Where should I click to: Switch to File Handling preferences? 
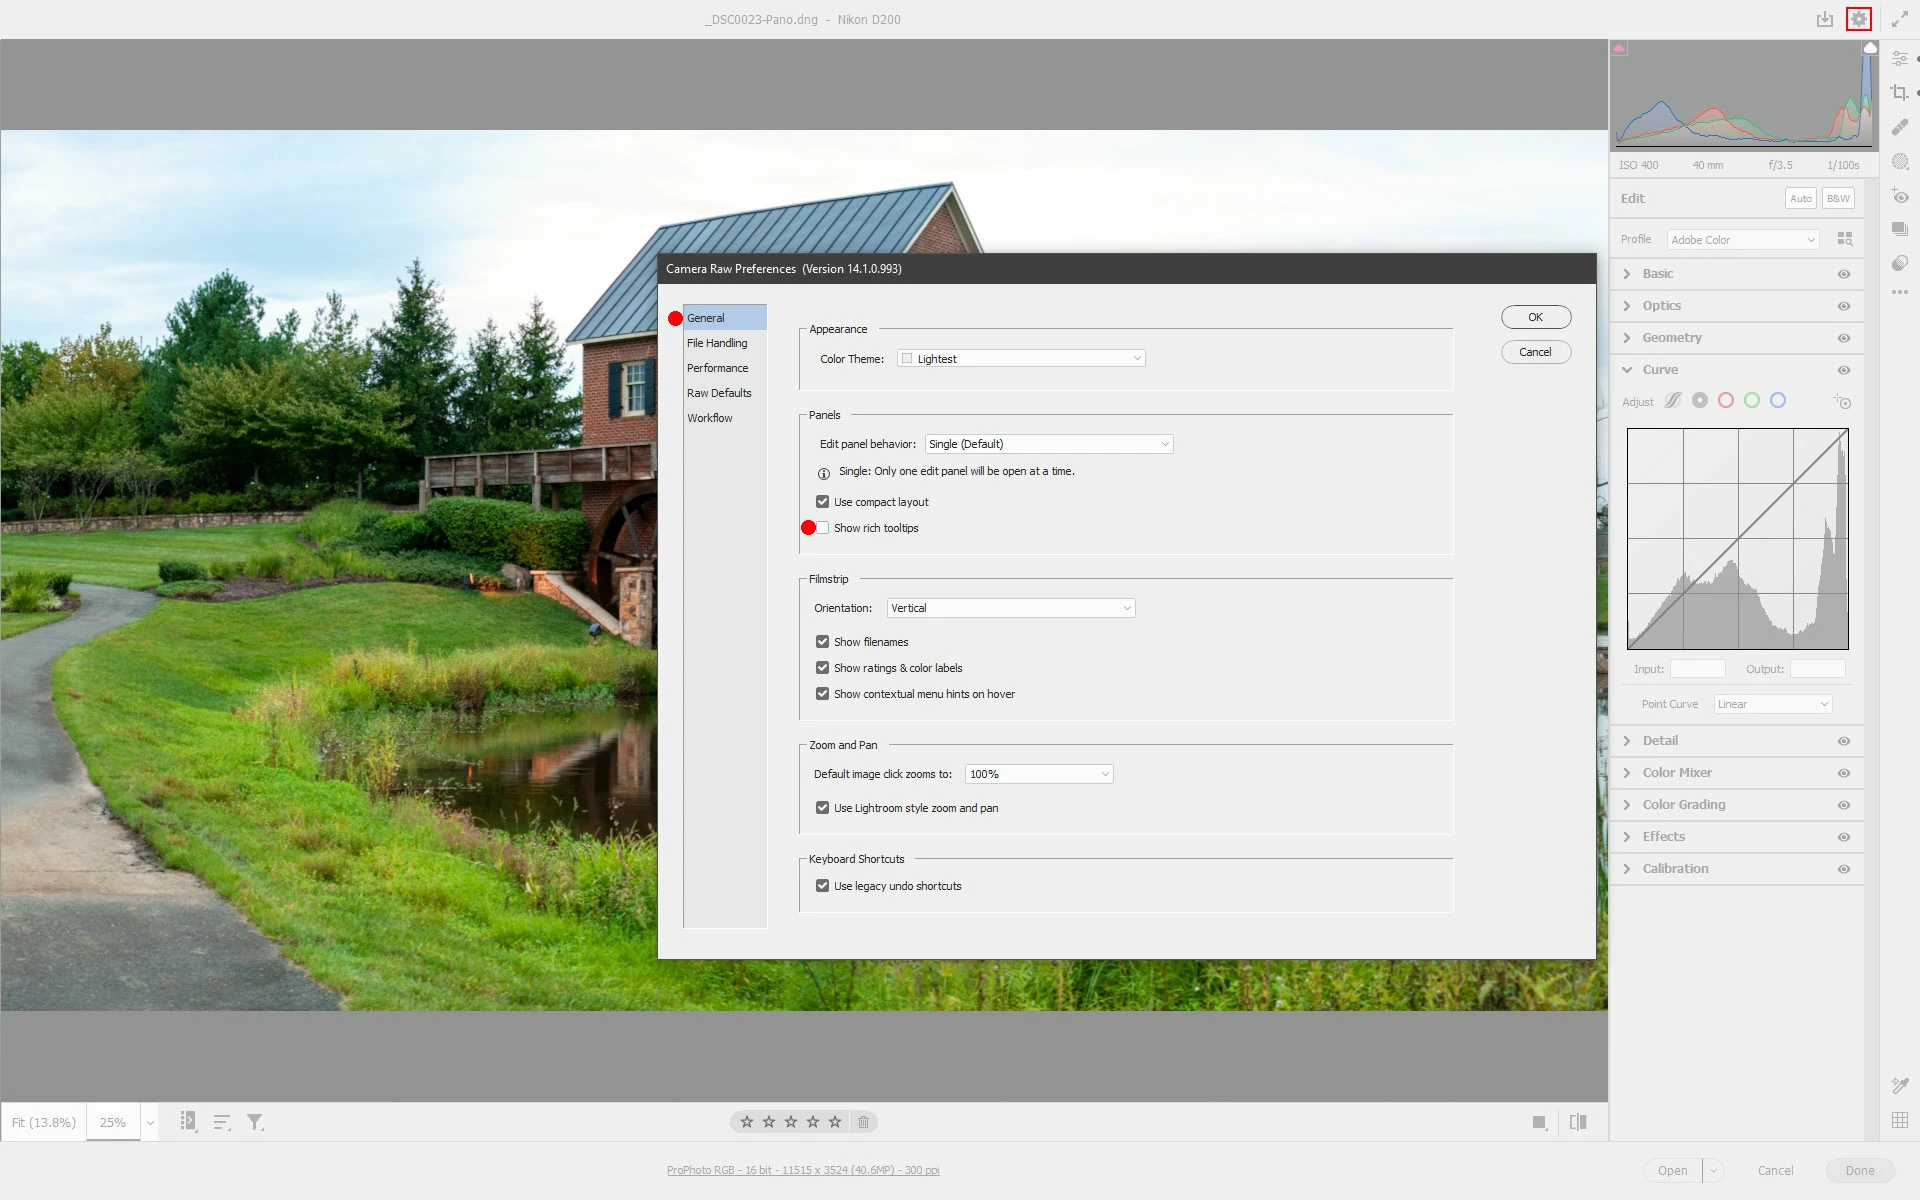tap(717, 343)
